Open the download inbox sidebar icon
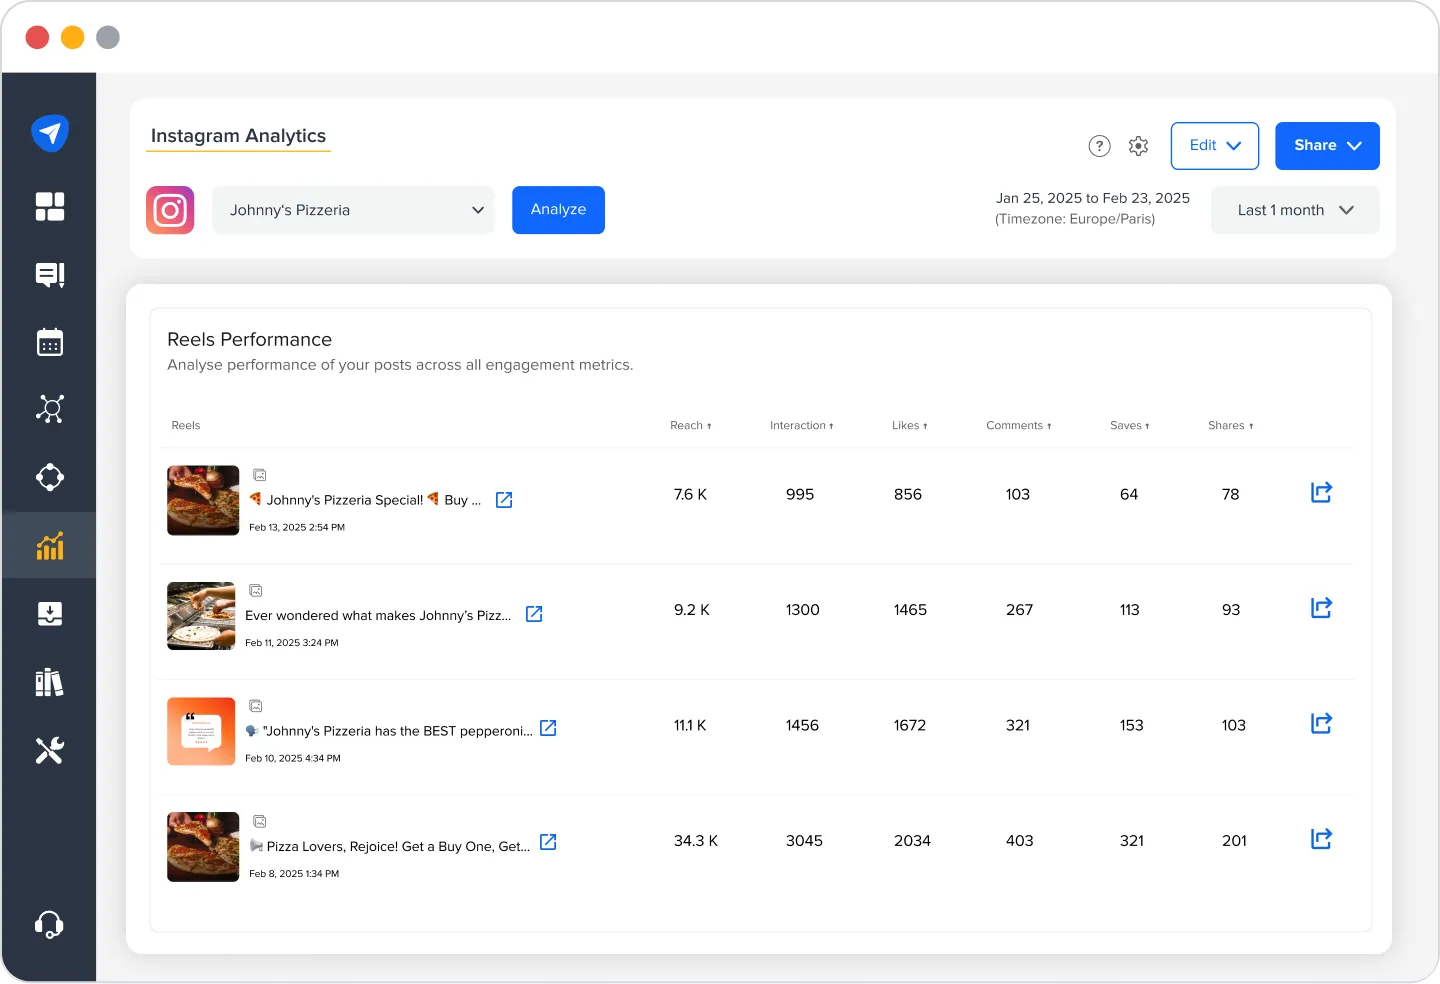 [49, 613]
